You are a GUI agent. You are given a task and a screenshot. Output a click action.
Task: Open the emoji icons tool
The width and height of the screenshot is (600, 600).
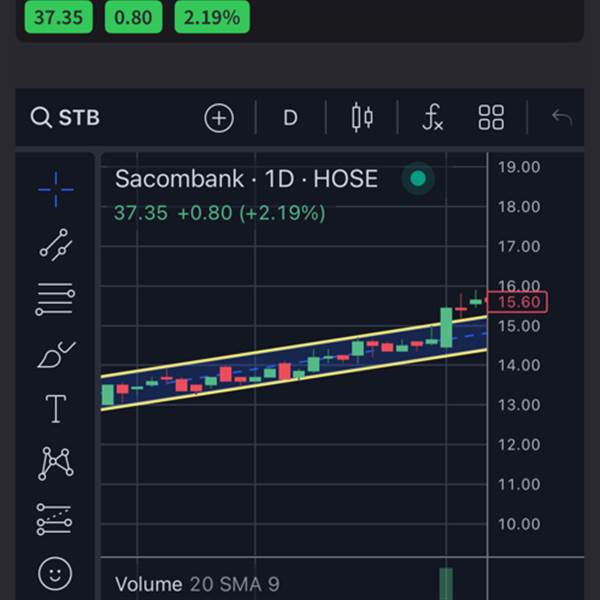click(55, 574)
